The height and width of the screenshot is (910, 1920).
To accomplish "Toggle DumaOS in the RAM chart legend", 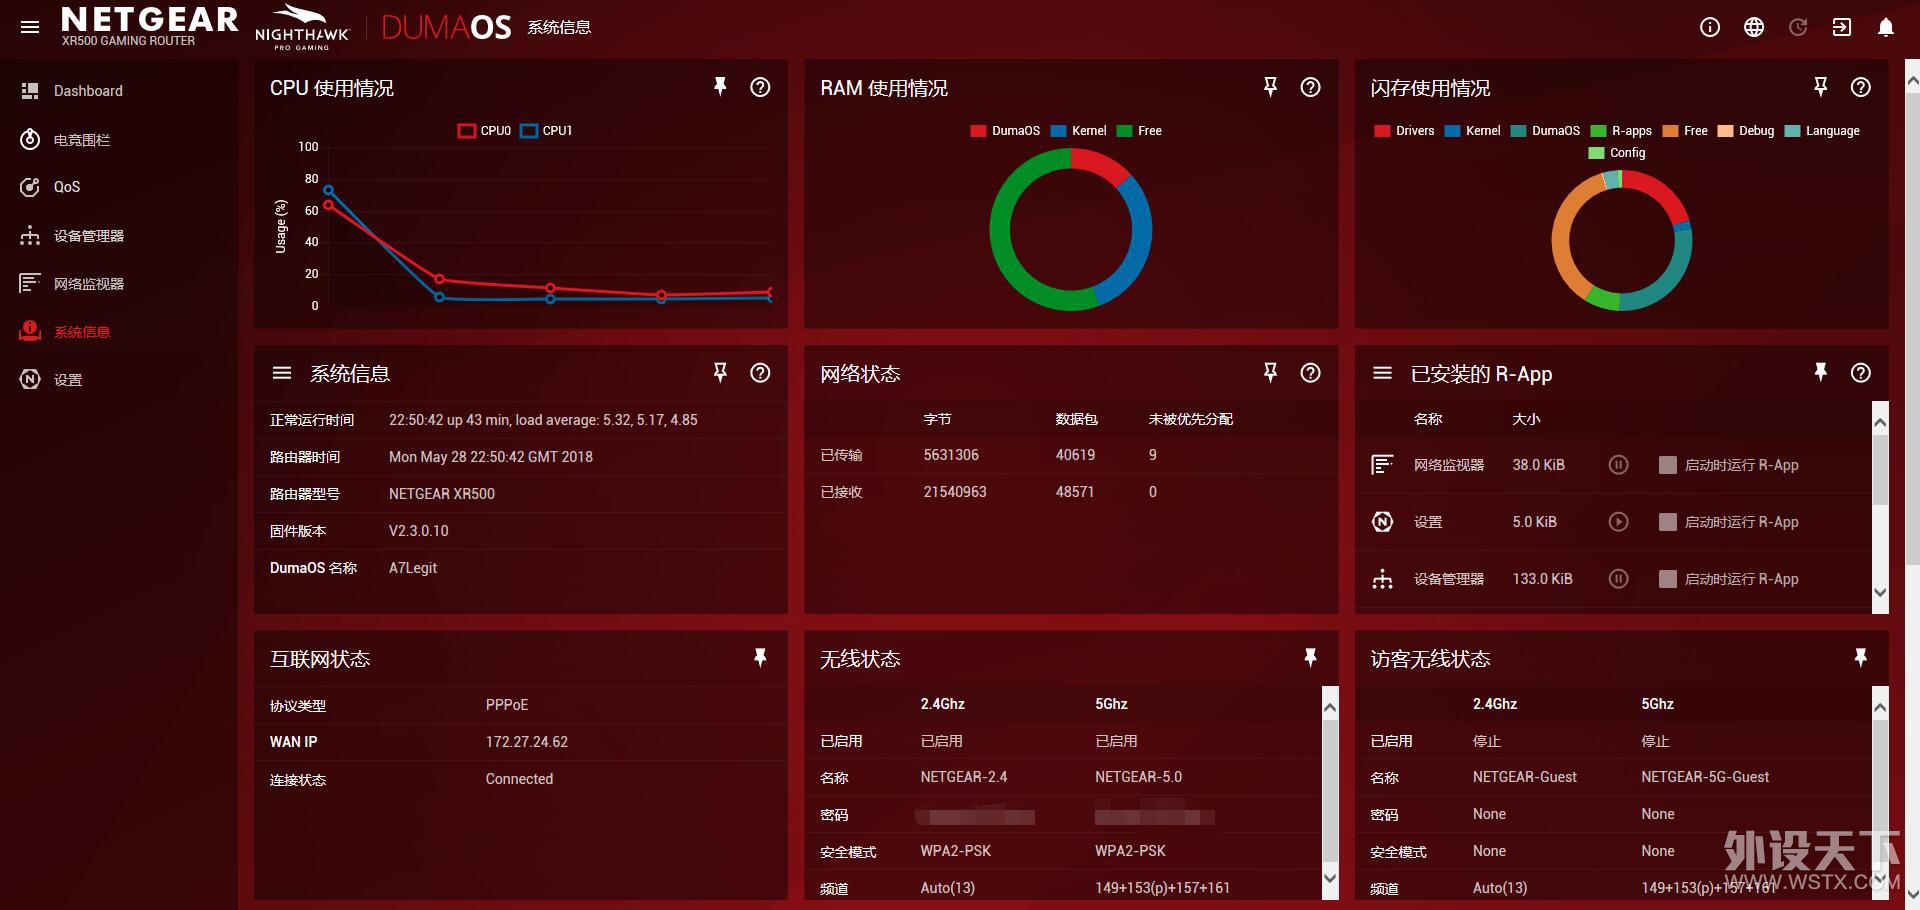I will (1005, 131).
